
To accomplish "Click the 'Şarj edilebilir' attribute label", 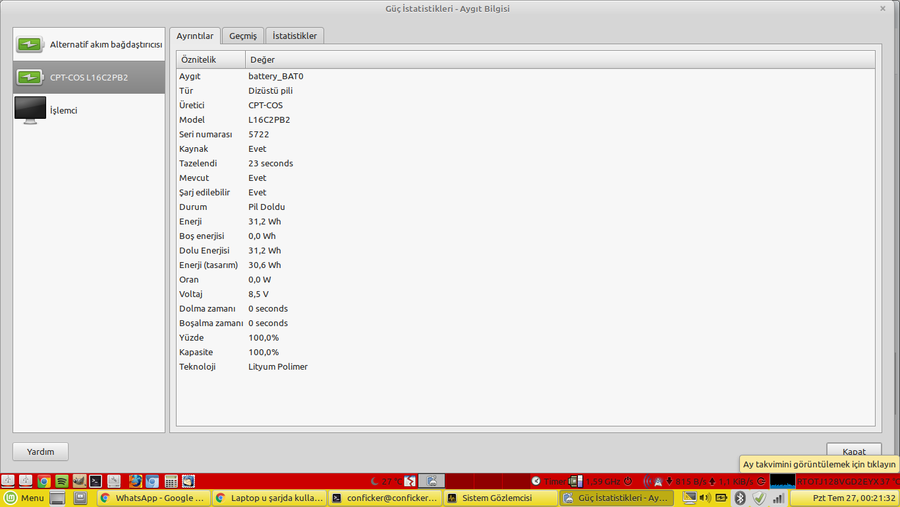I will coord(204,192).
